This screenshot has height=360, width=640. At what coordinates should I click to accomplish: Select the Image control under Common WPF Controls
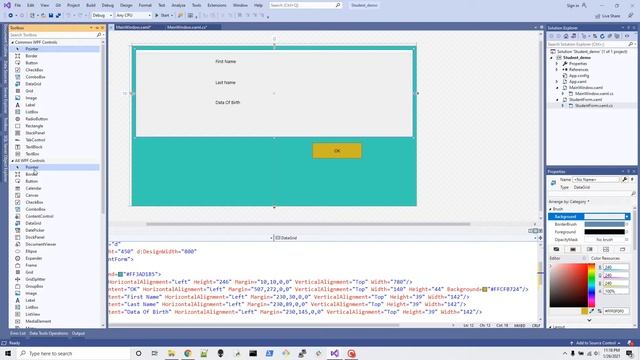click(x=31, y=98)
